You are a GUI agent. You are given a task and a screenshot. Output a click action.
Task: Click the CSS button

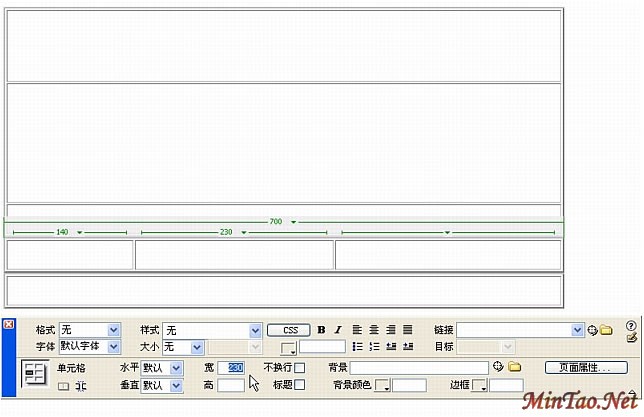tap(290, 330)
